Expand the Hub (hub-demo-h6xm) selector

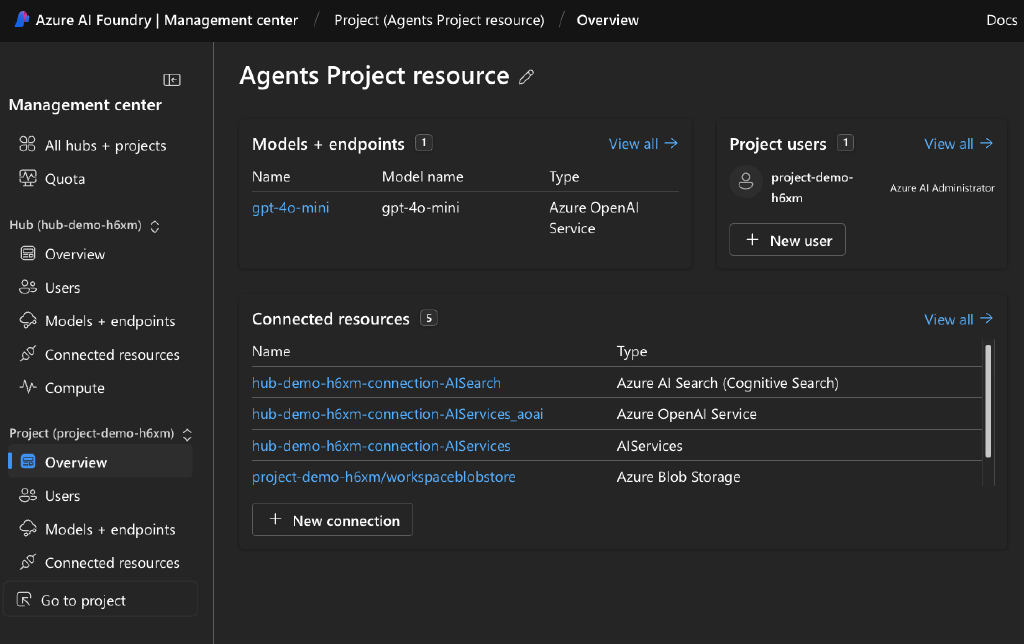(x=155, y=226)
